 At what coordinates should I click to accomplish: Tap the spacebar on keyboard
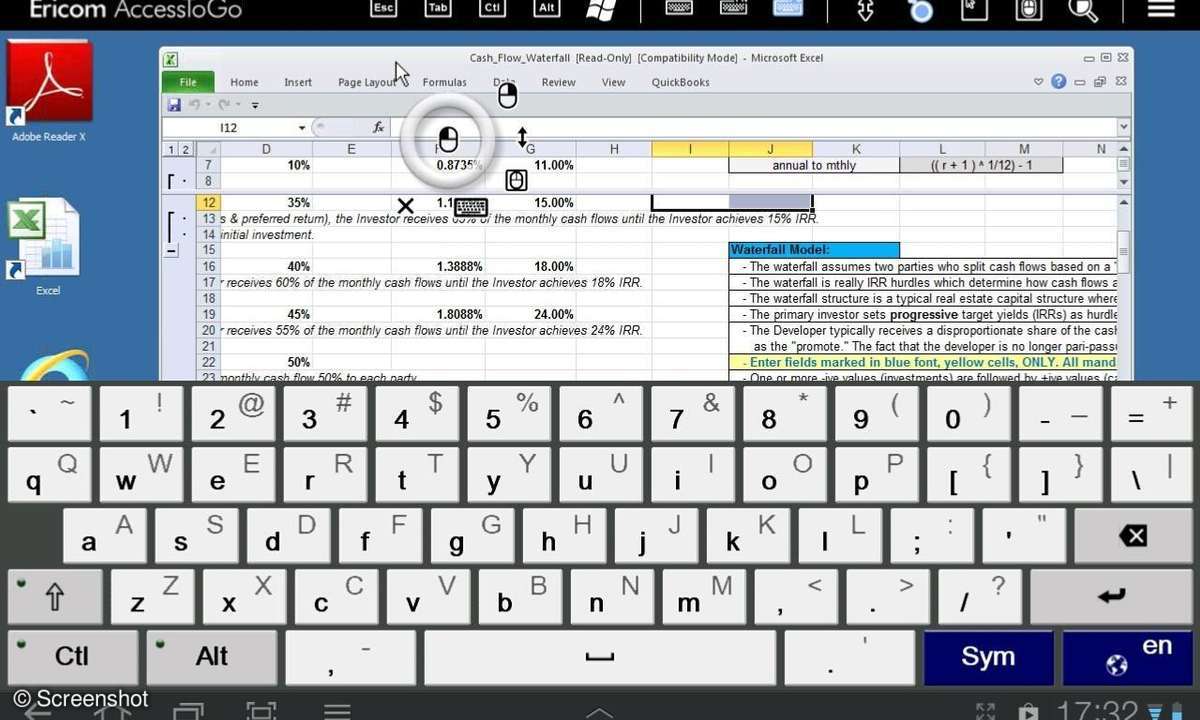click(x=599, y=657)
